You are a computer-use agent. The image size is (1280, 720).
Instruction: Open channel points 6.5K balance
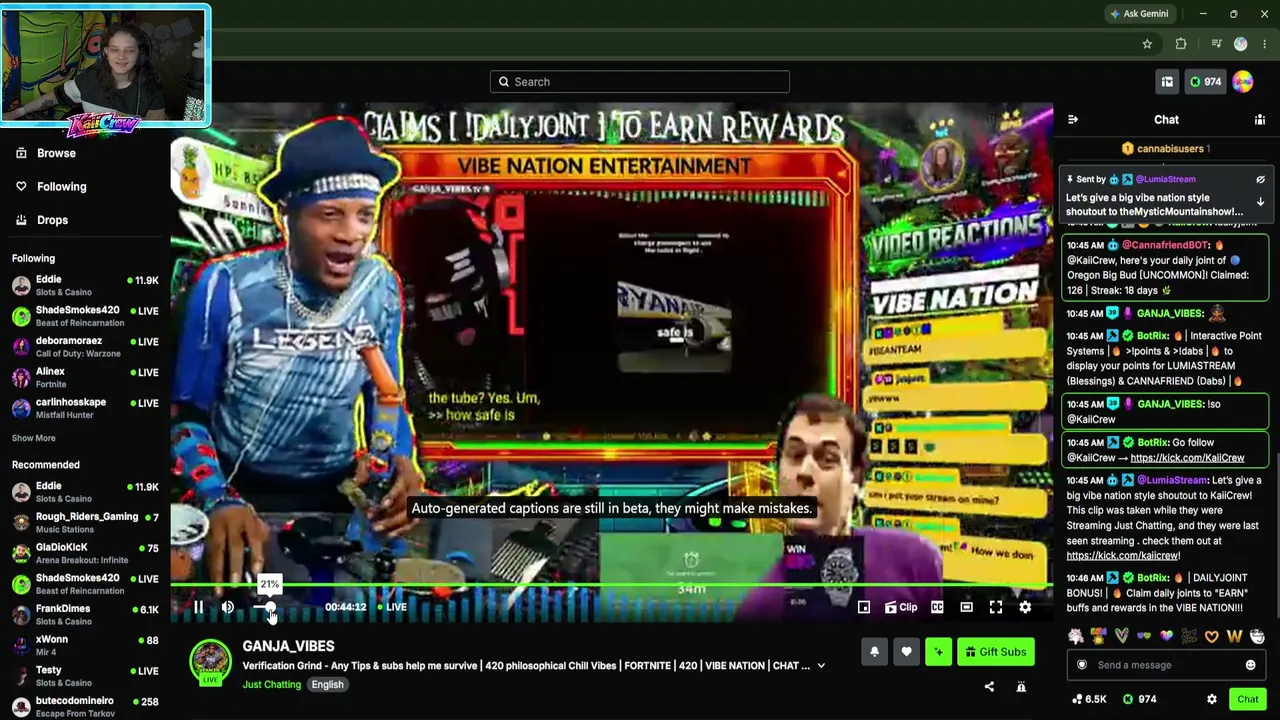(x=1089, y=699)
